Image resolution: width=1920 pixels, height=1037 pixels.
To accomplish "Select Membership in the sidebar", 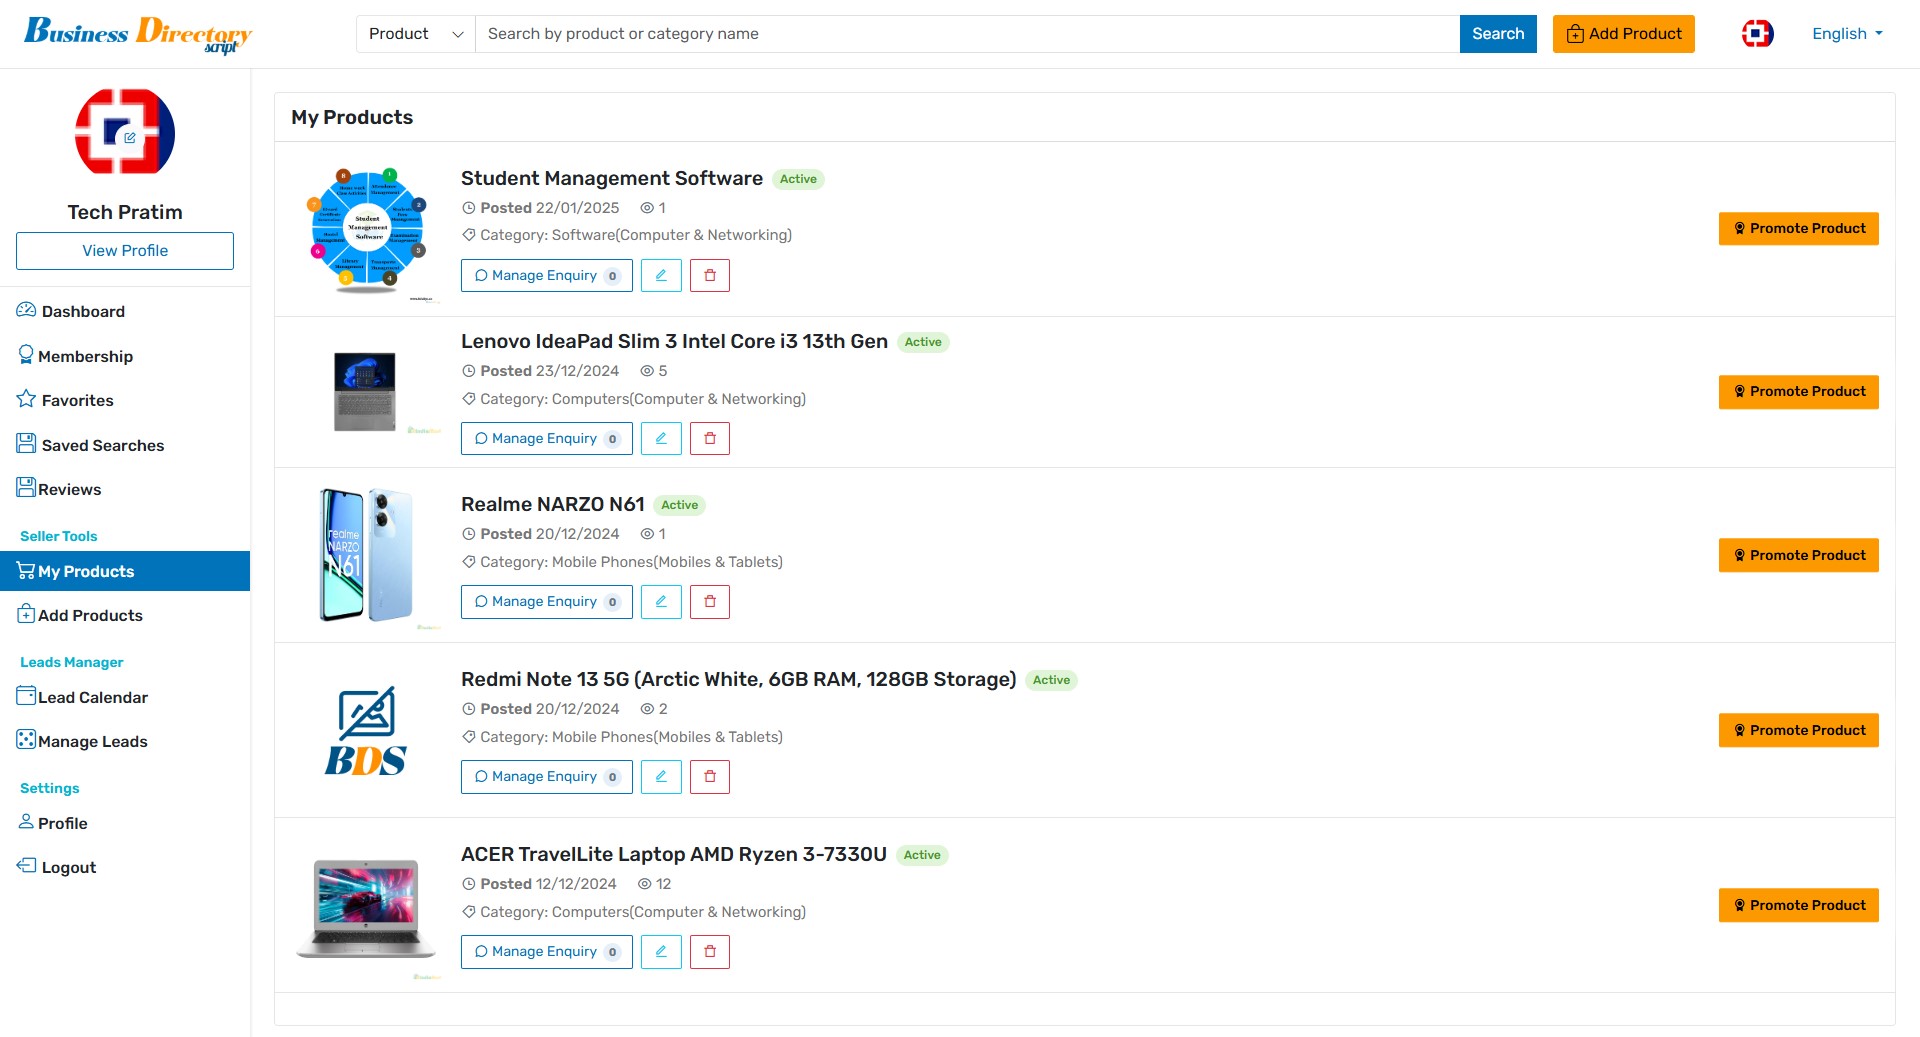I will pyautogui.click(x=85, y=357).
